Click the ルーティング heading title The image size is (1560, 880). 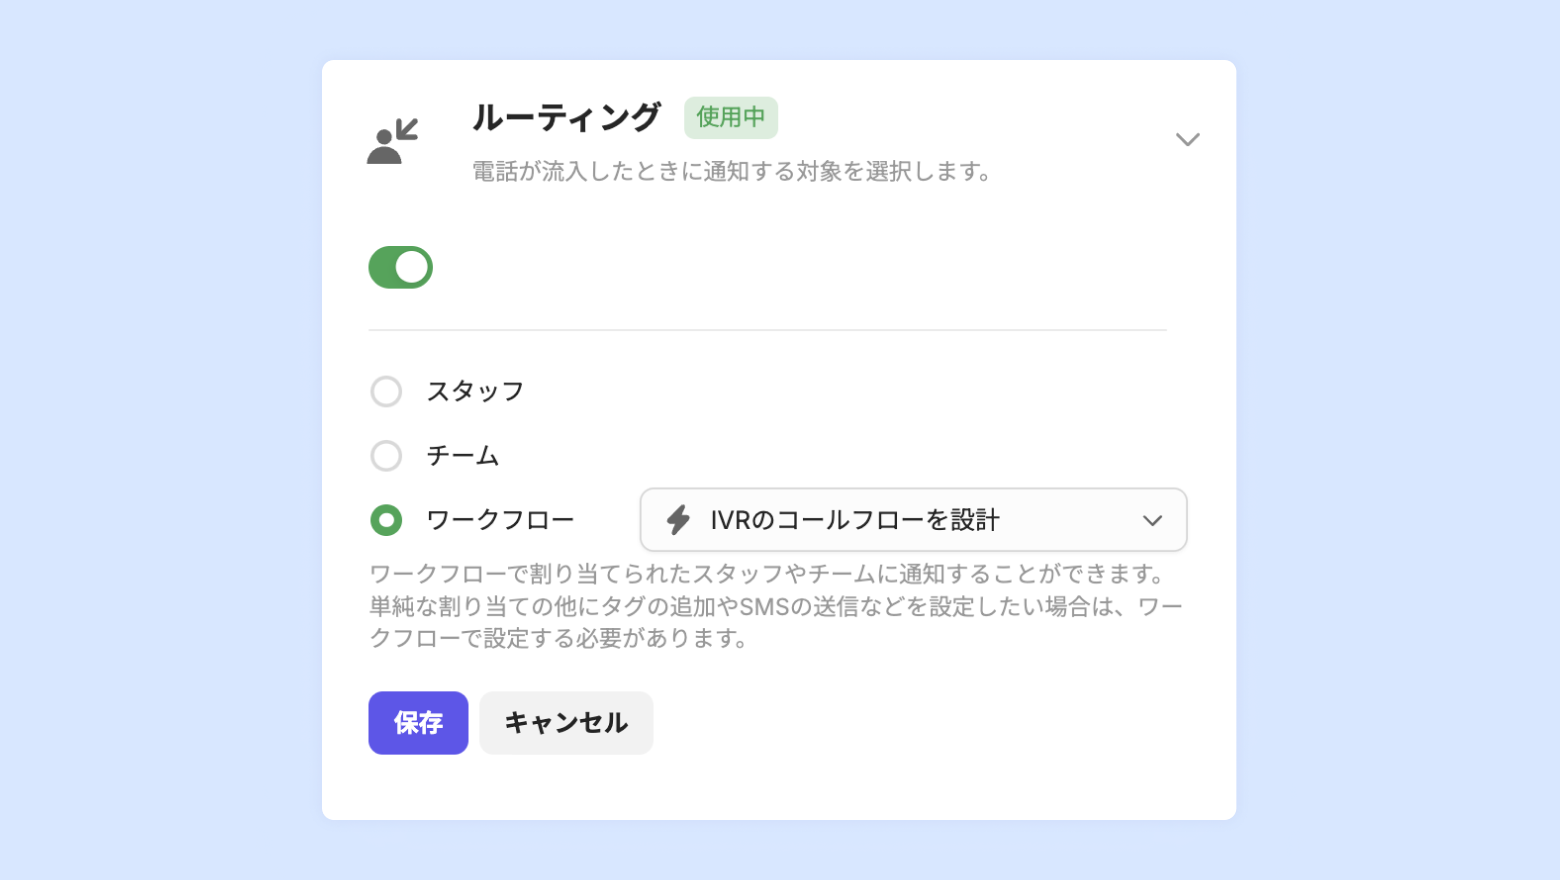coord(566,117)
